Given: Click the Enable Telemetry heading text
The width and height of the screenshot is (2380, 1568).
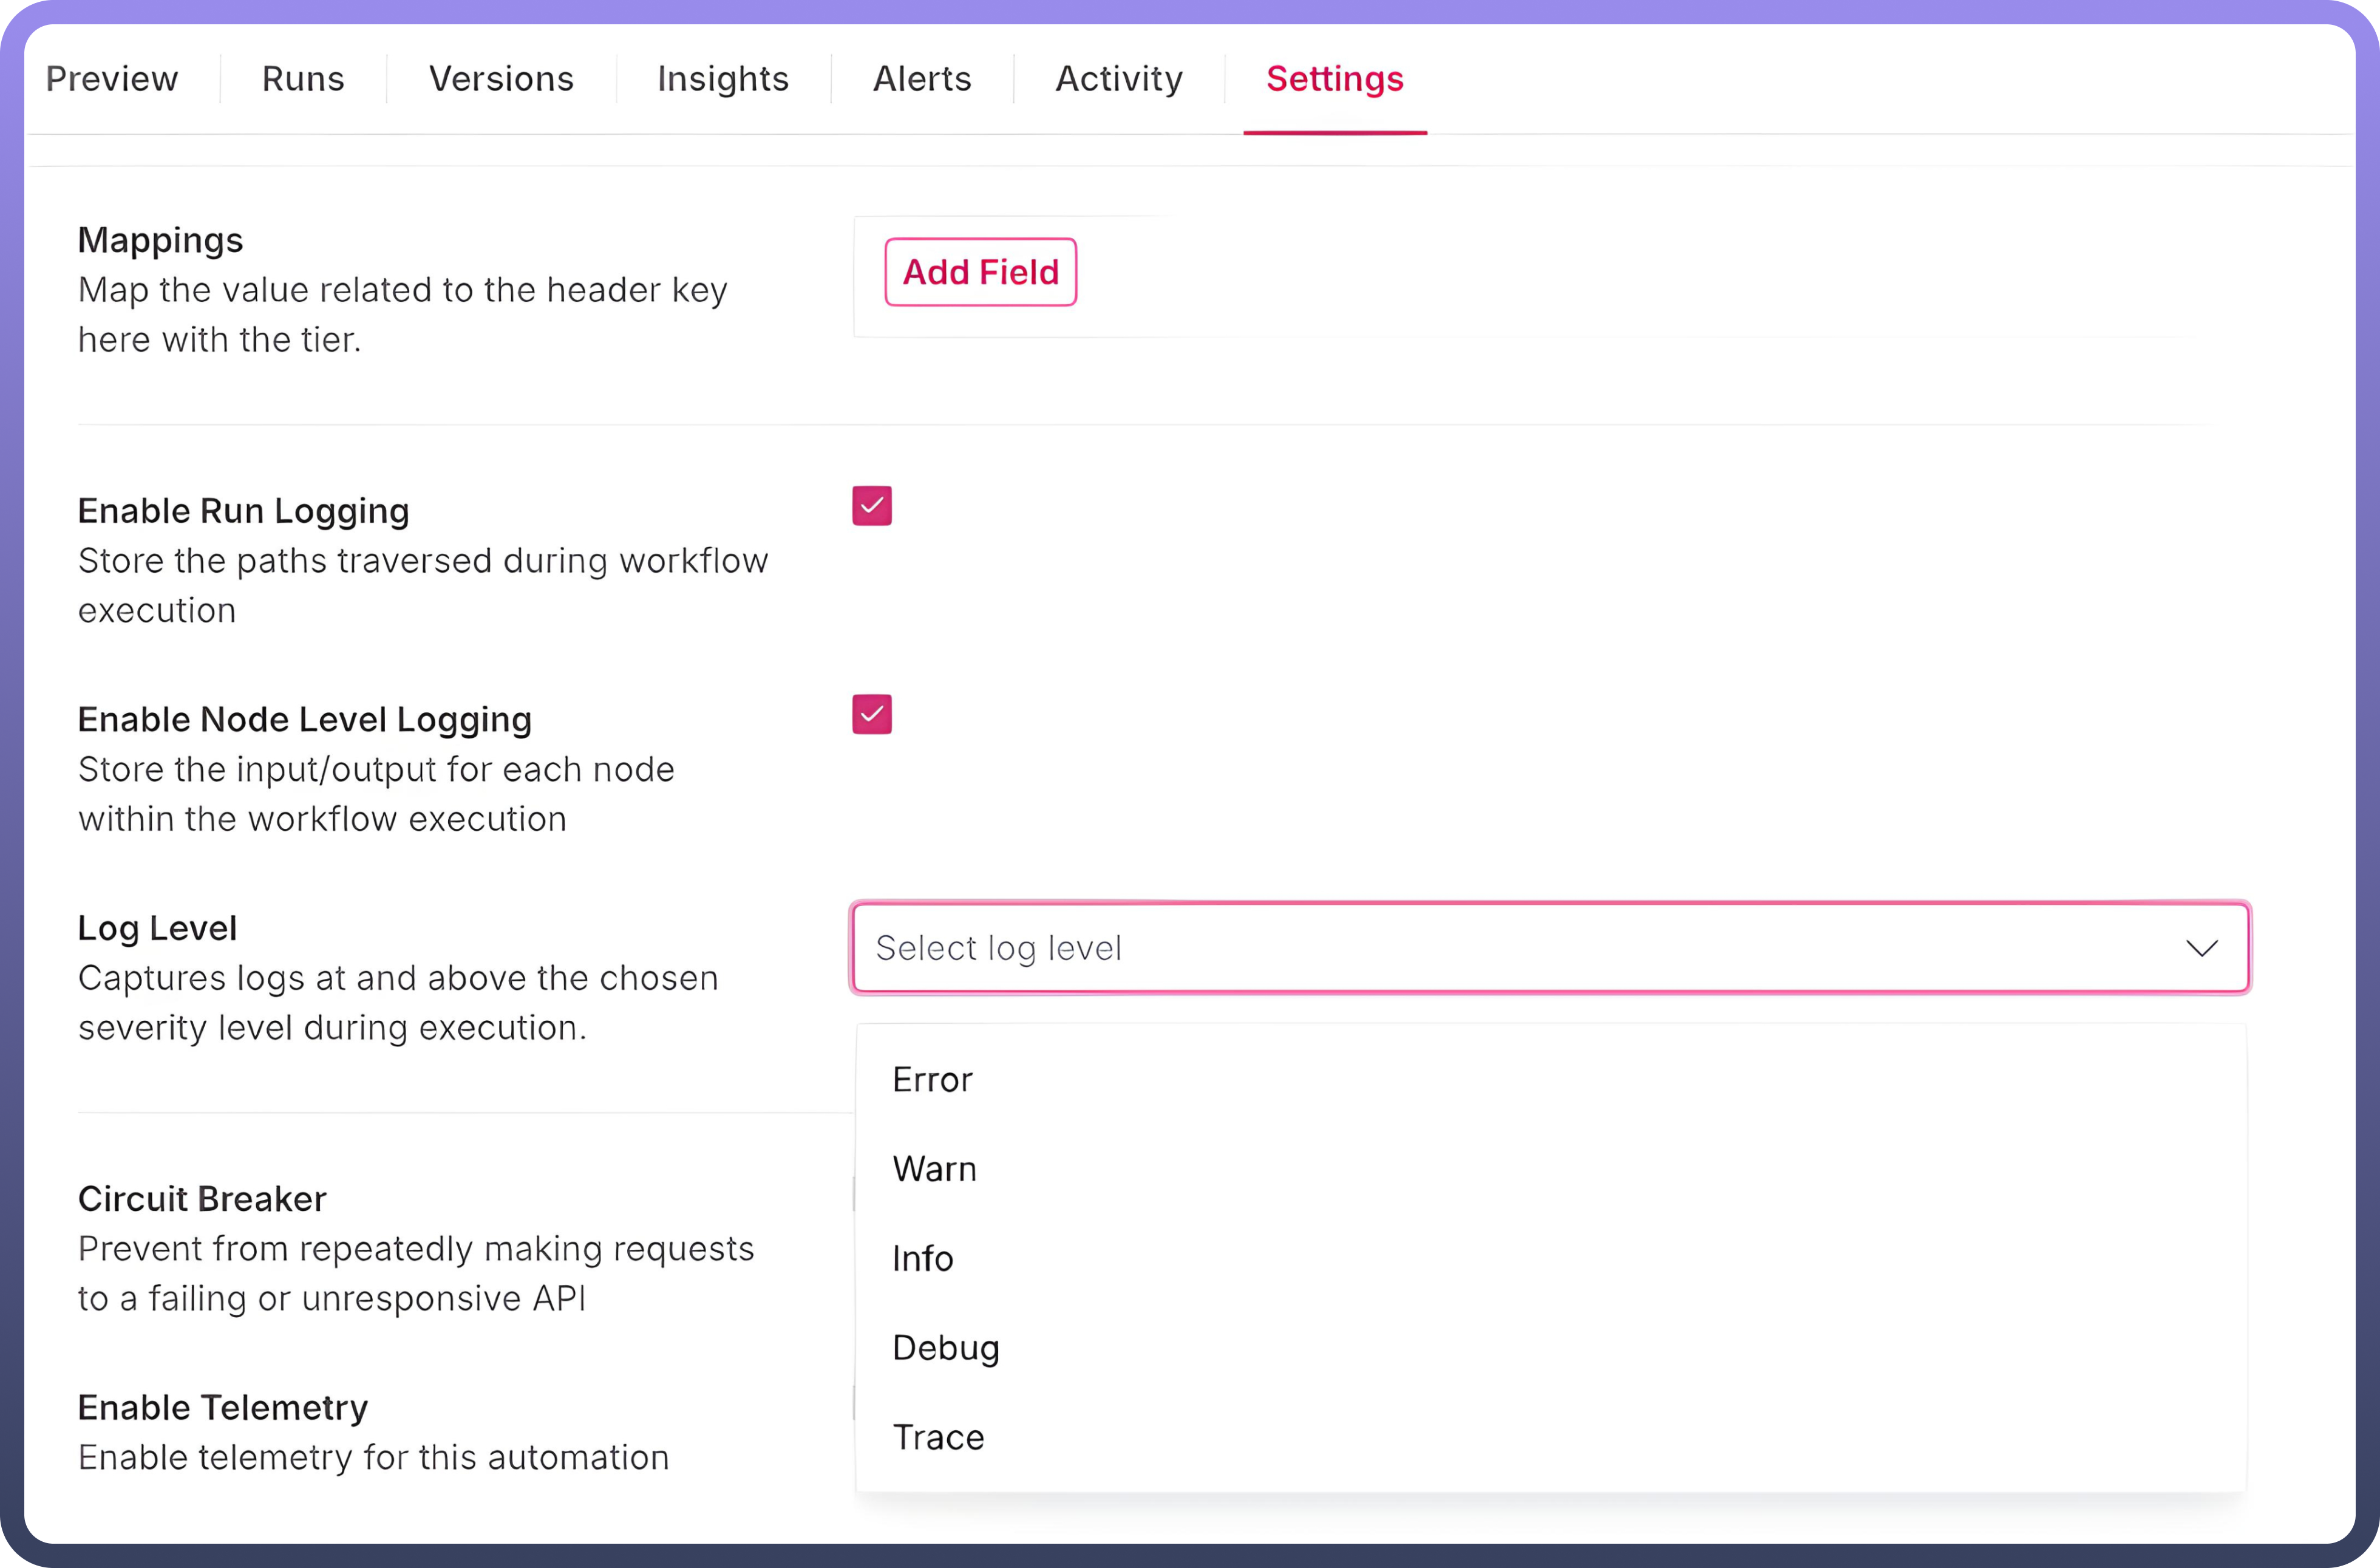Looking at the screenshot, I should (x=223, y=1408).
